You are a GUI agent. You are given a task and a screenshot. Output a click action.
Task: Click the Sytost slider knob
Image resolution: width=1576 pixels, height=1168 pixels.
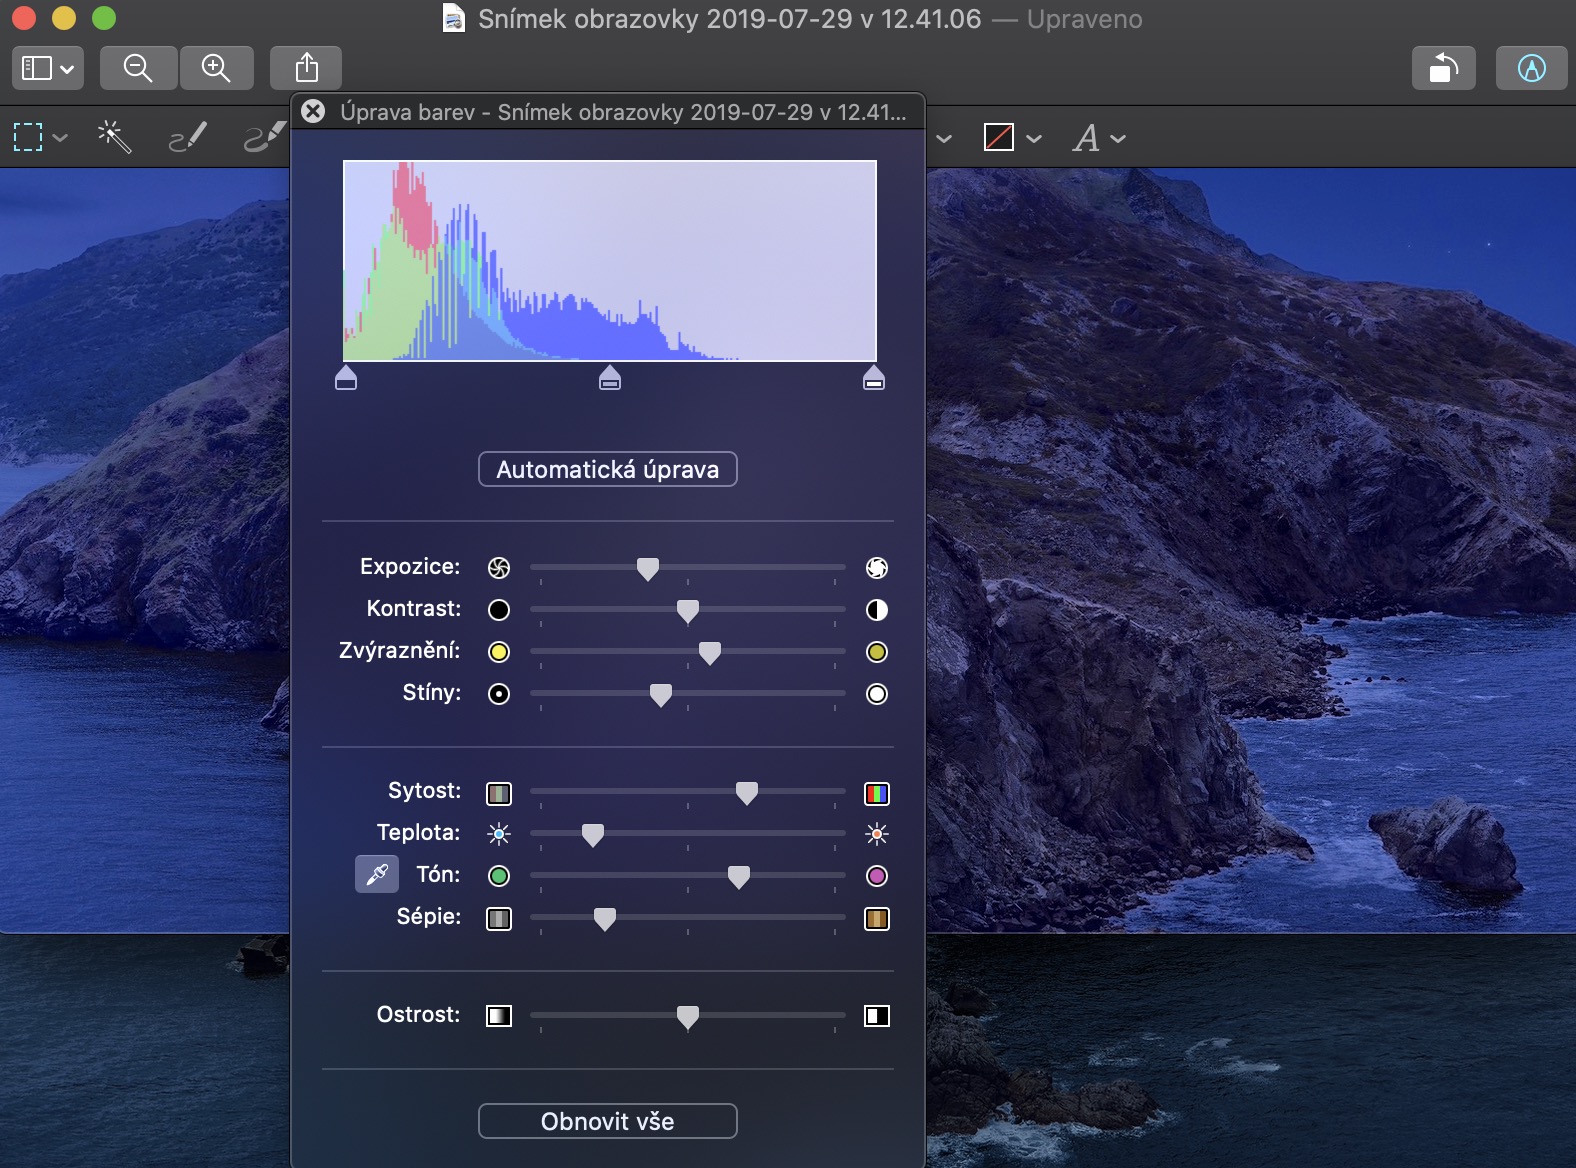point(747,792)
